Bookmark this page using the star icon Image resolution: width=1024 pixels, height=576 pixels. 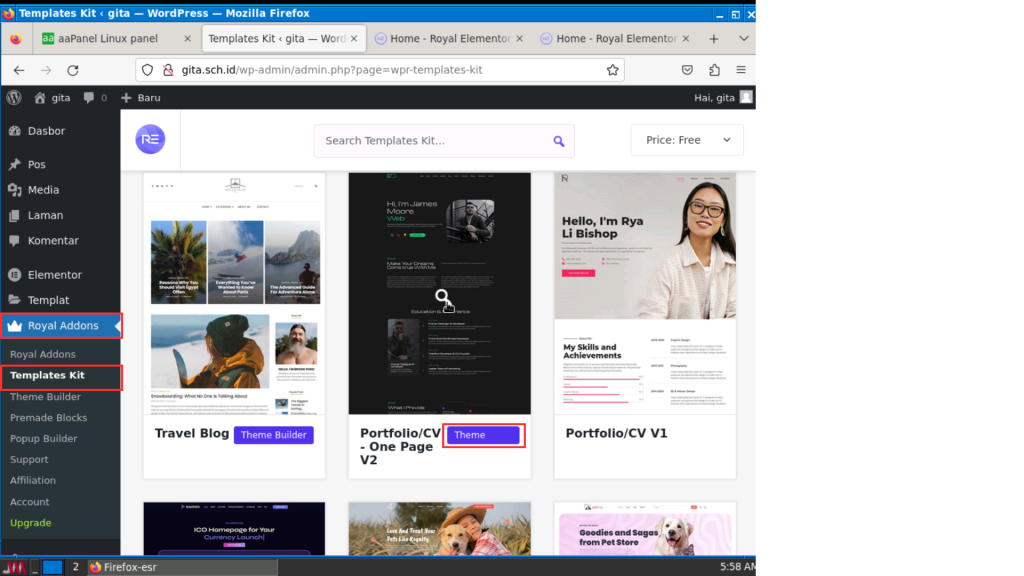612,70
